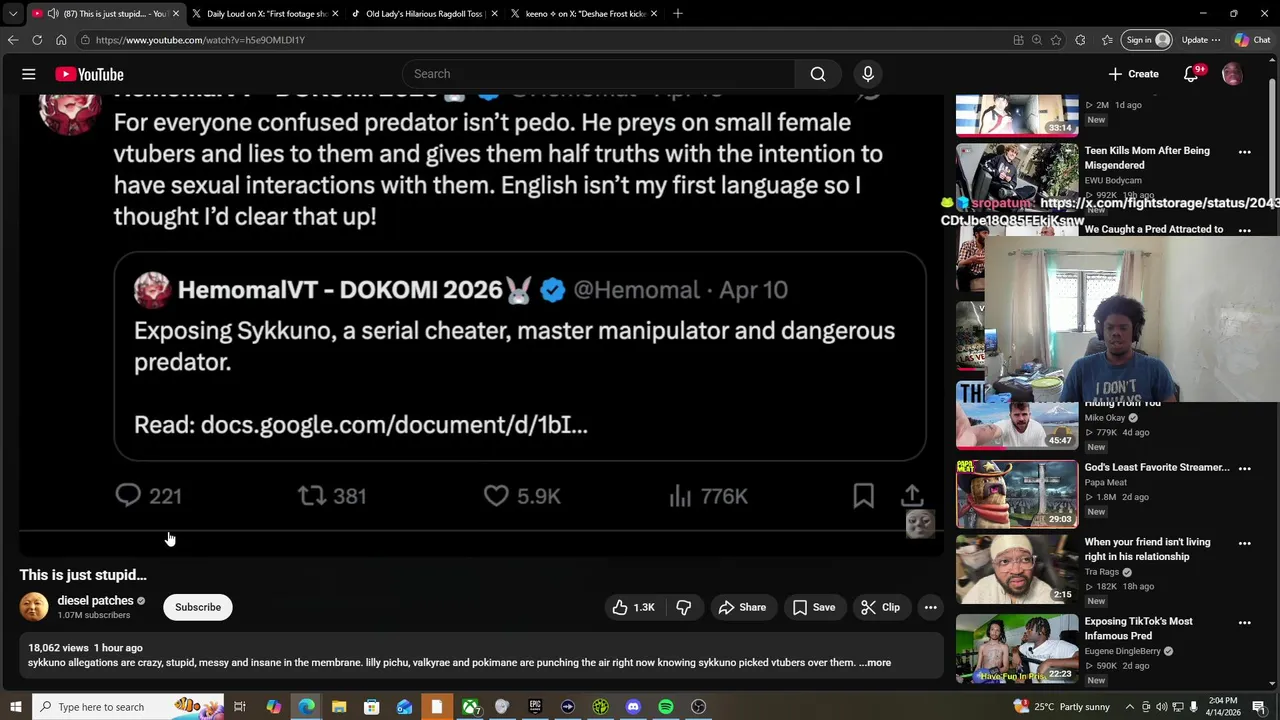The height and width of the screenshot is (720, 1280).
Task: Subscribe to diesel patches channel
Action: pyautogui.click(x=198, y=607)
